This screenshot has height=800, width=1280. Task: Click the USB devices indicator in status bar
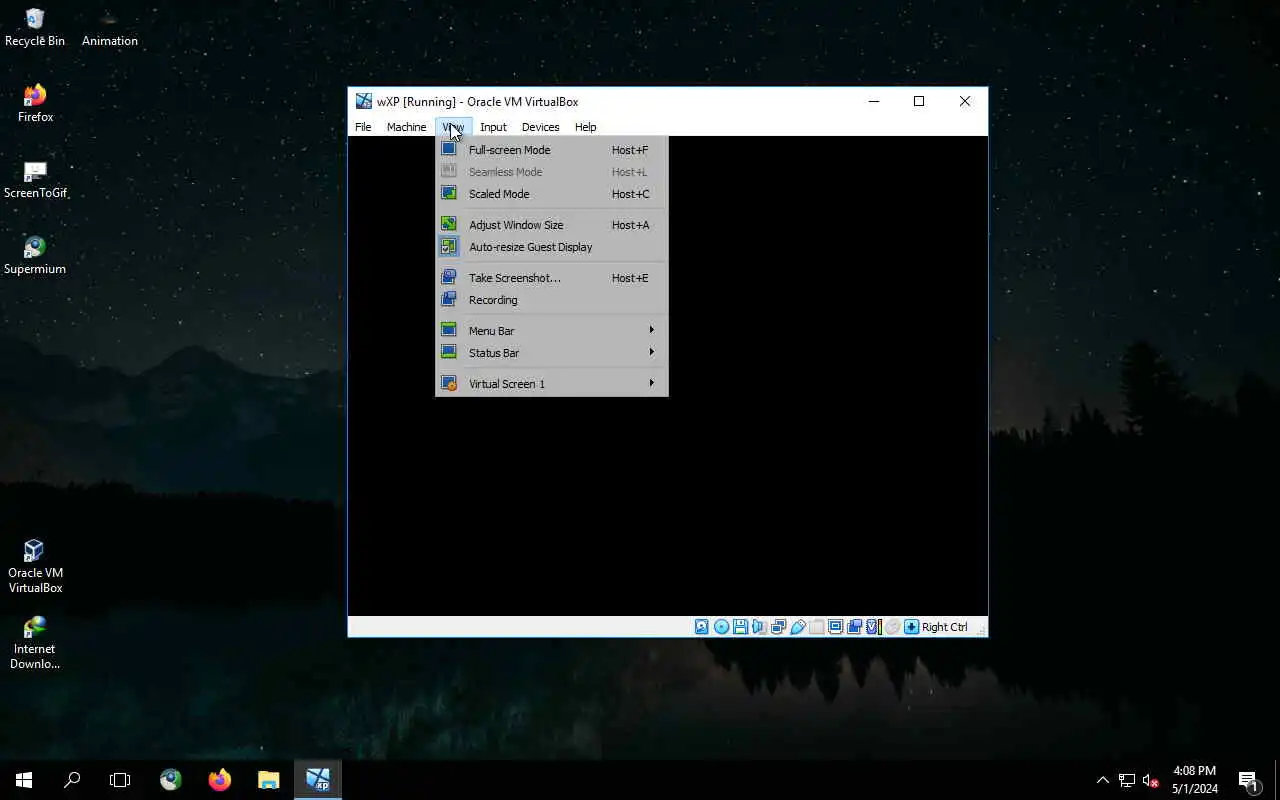coord(798,627)
